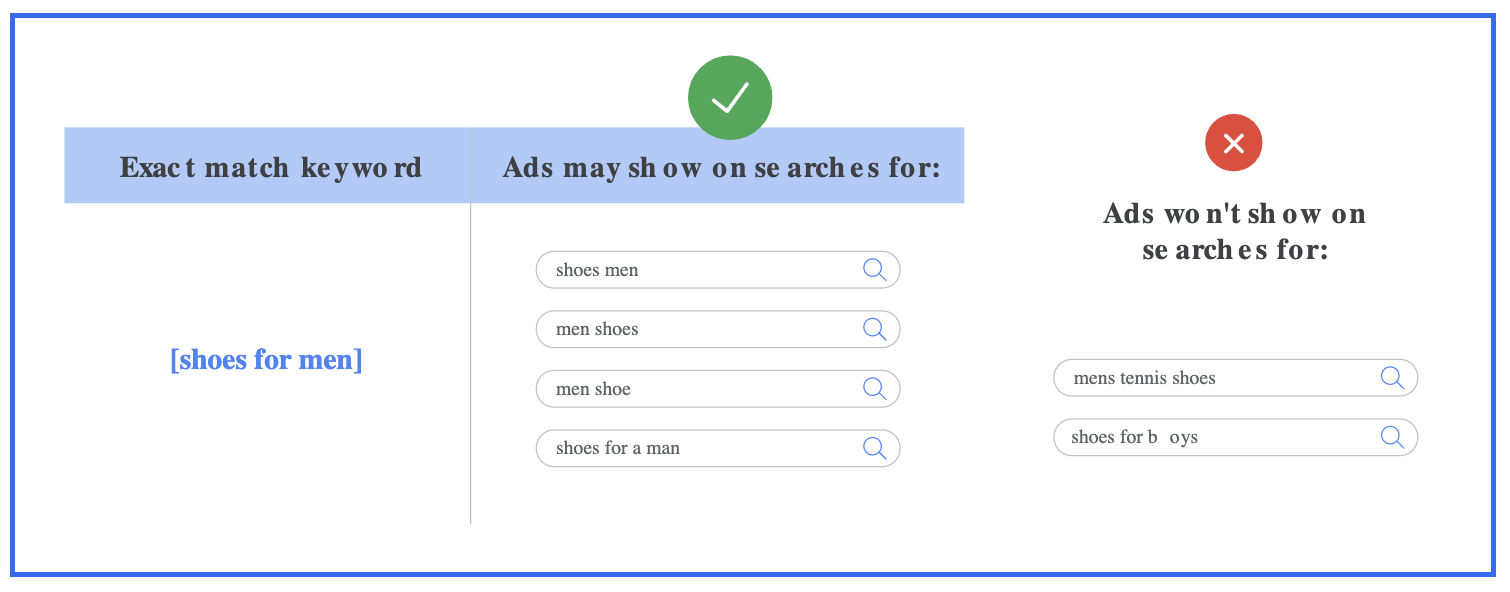Click the text 'mens tennis shoes' in box
The width and height of the screenshot is (1510, 592).
pyautogui.click(x=1145, y=378)
